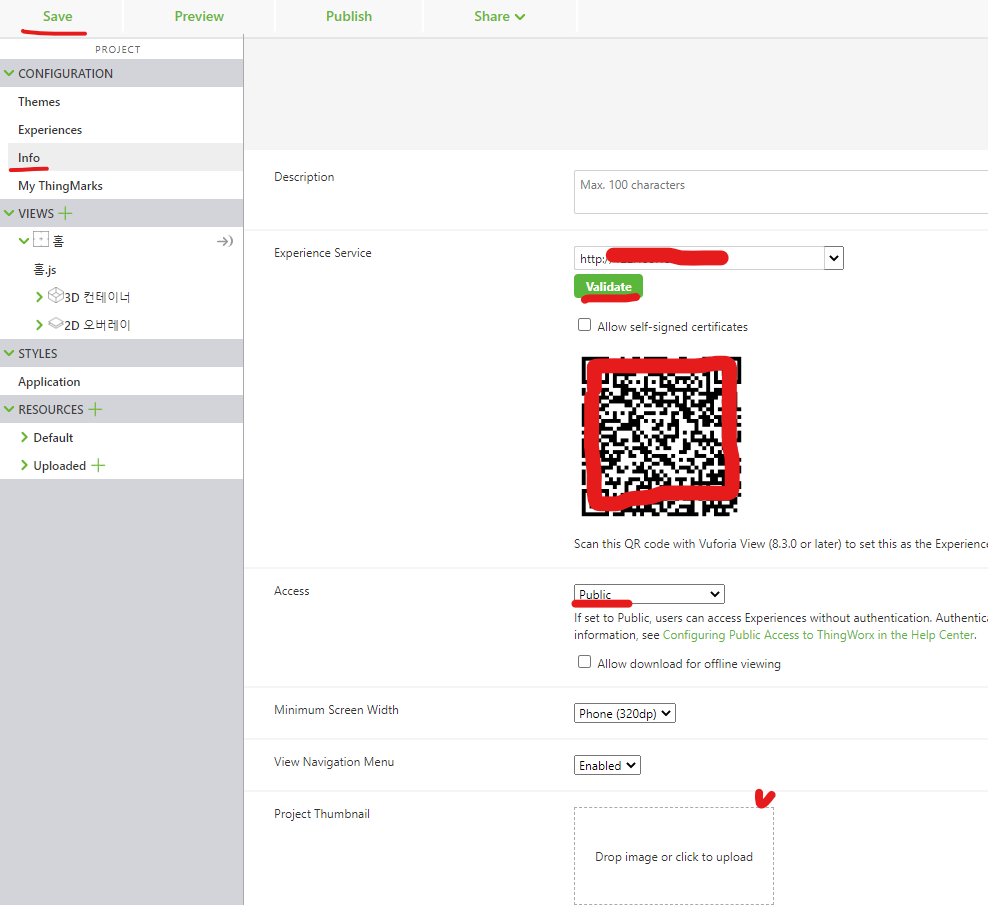Collapse the RESOURCES section
This screenshot has width=988, height=905.
point(9,409)
